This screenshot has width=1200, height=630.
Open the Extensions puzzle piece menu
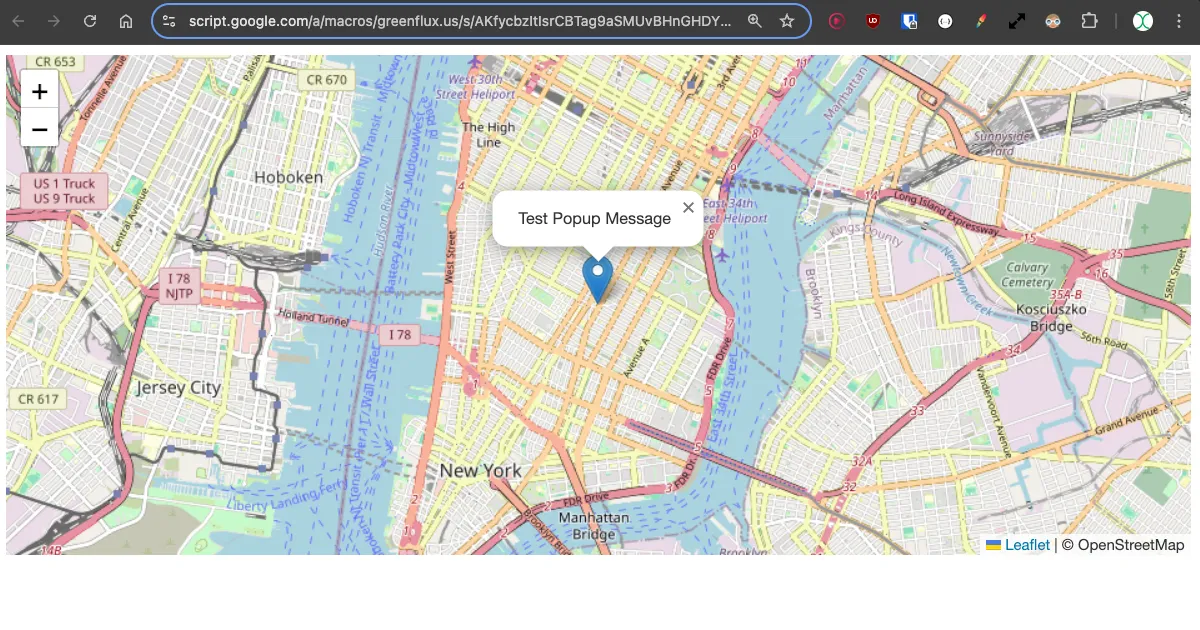coord(1089,21)
